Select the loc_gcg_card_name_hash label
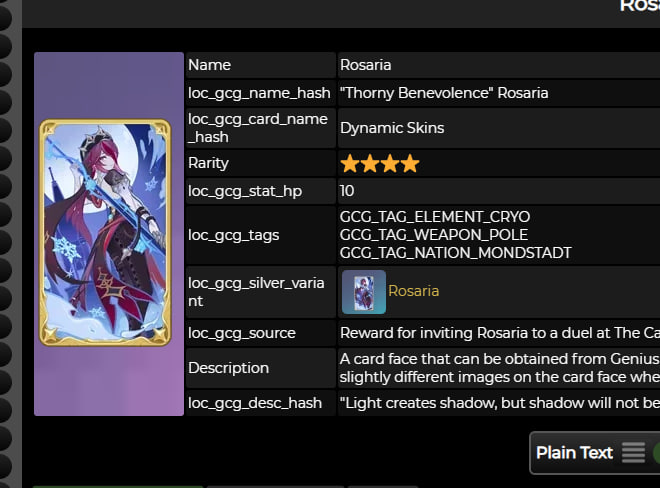This screenshot has width=660, height=488. tap(258, 128)
